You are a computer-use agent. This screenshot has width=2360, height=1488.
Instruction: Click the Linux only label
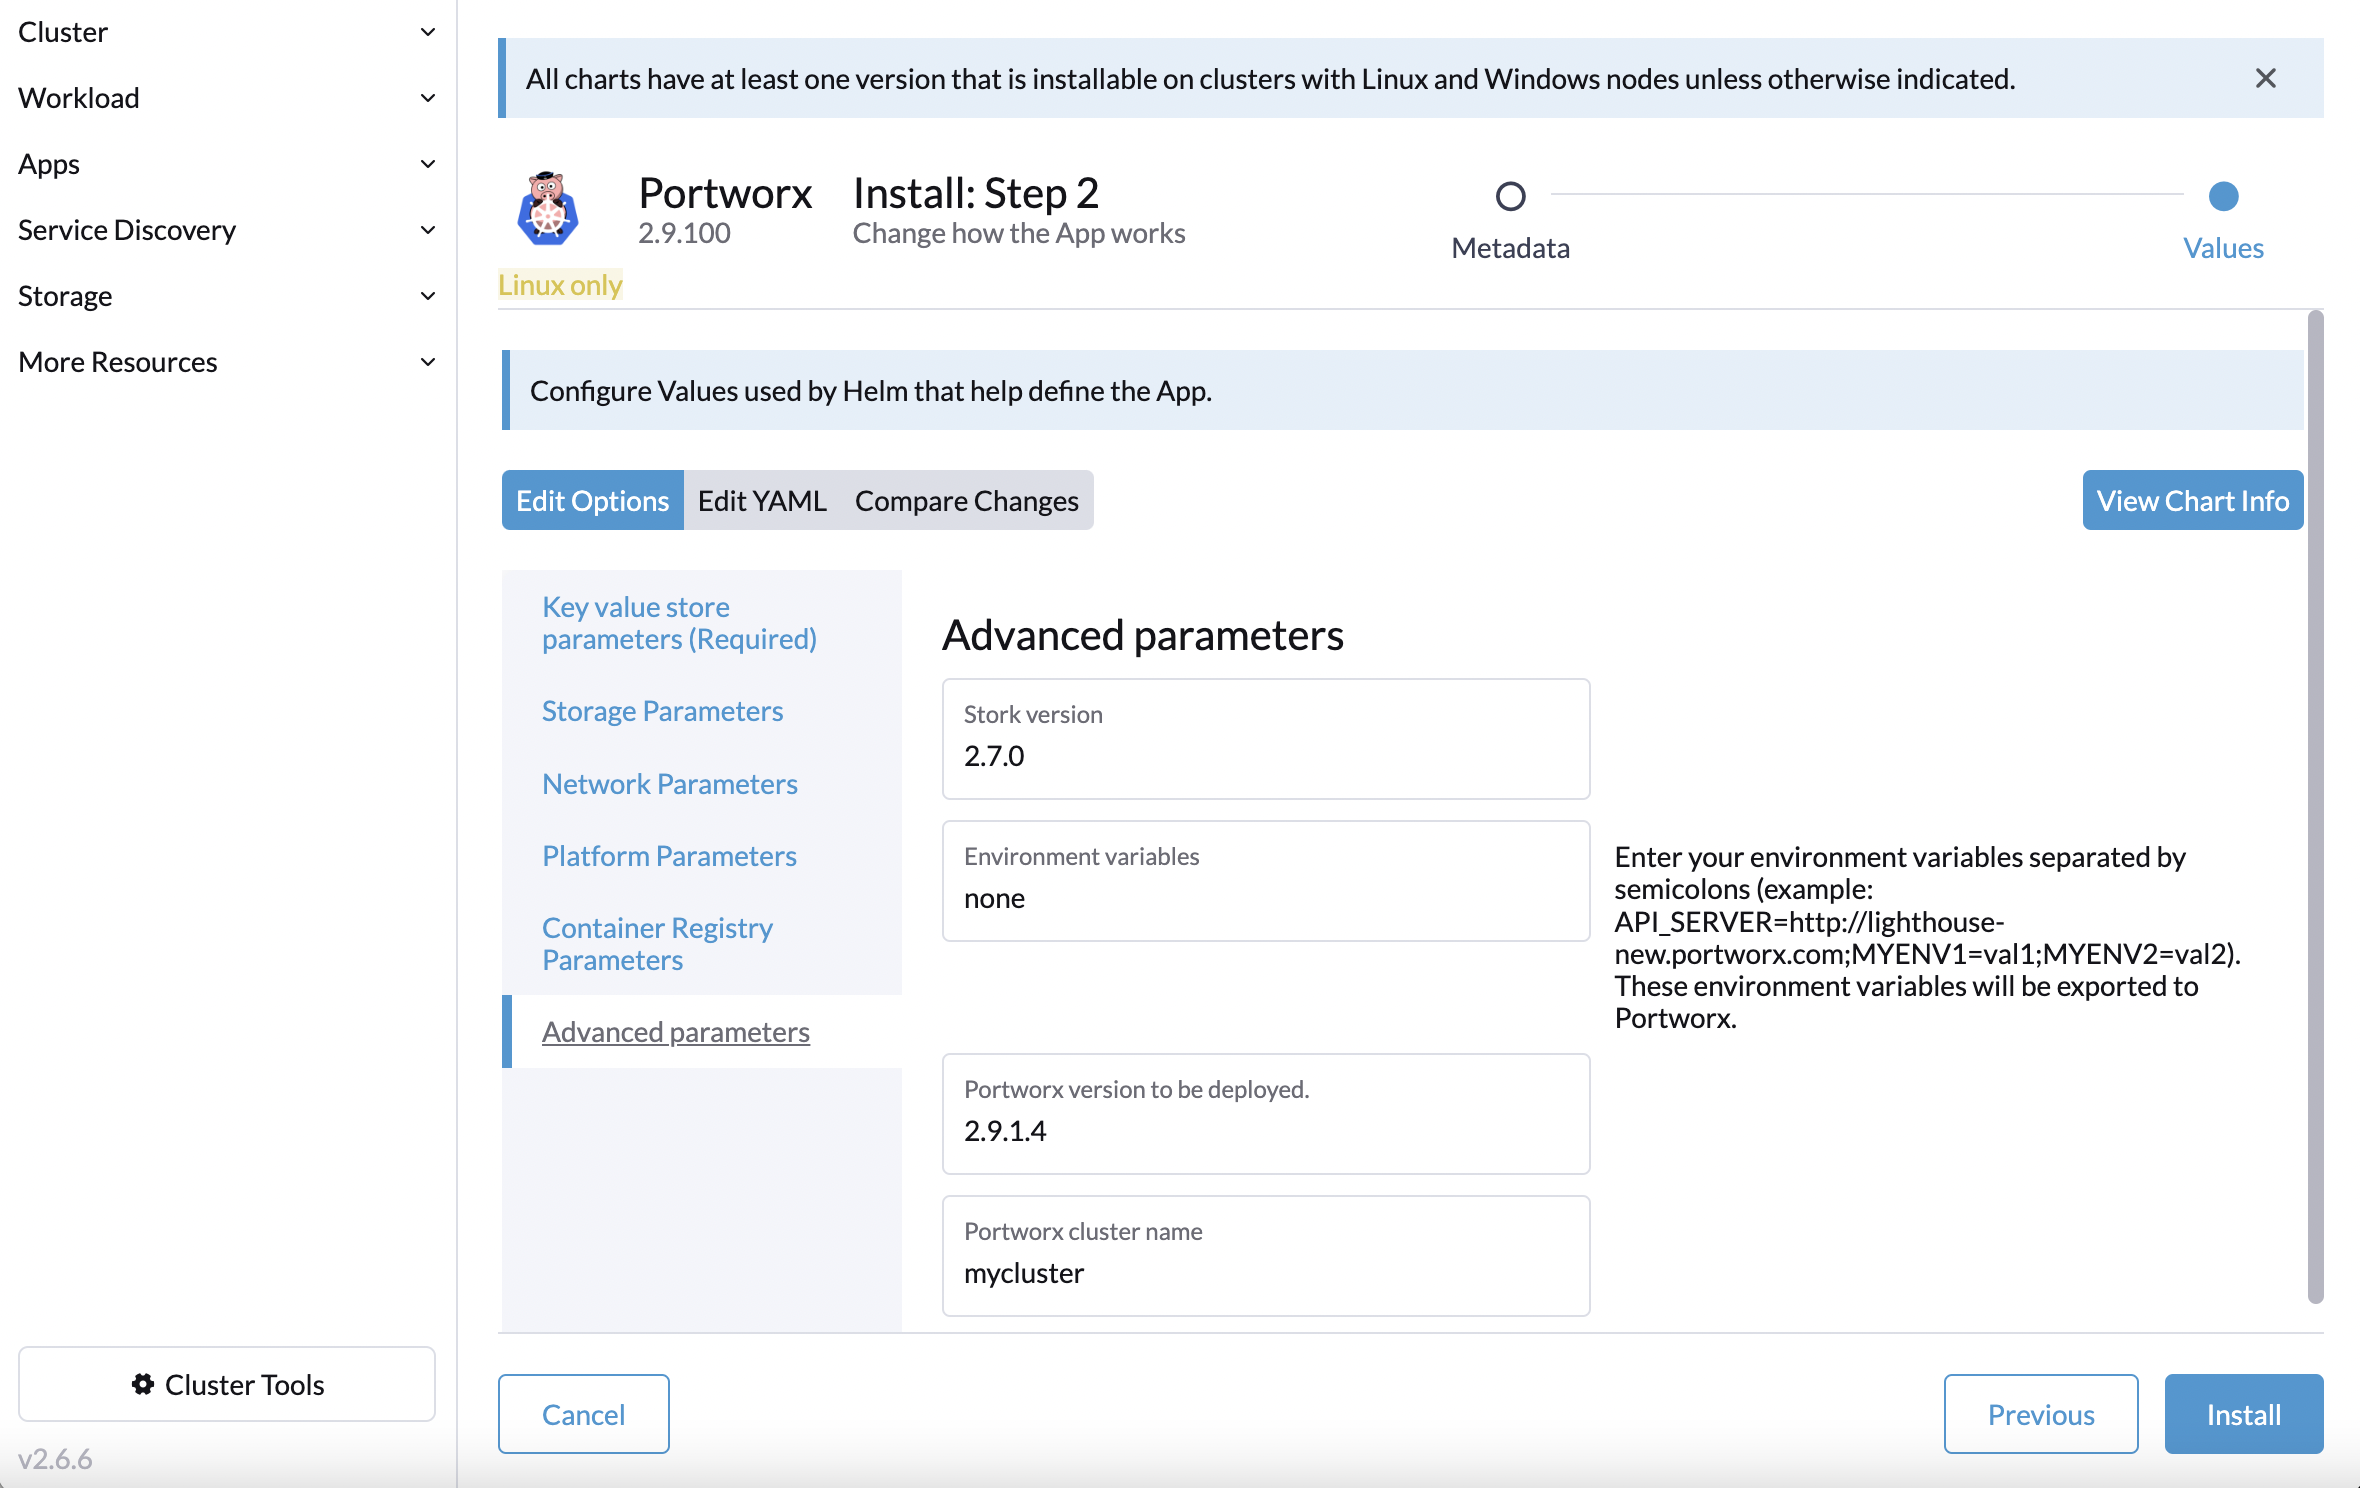coord(560,285)
